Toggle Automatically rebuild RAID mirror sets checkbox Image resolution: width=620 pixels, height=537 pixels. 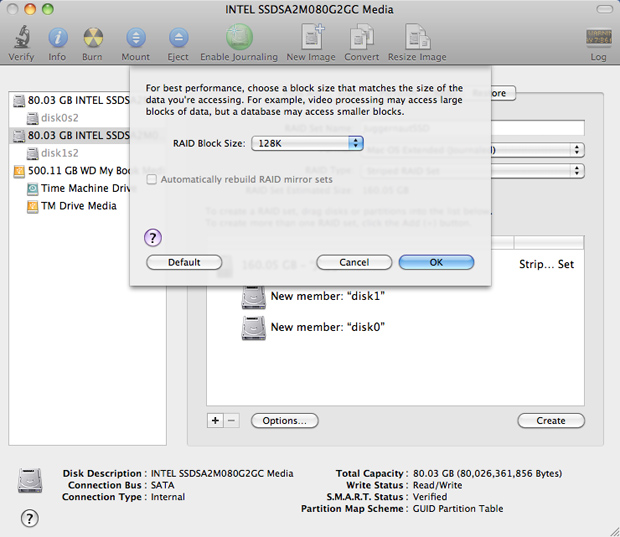(x=152, y=180)
